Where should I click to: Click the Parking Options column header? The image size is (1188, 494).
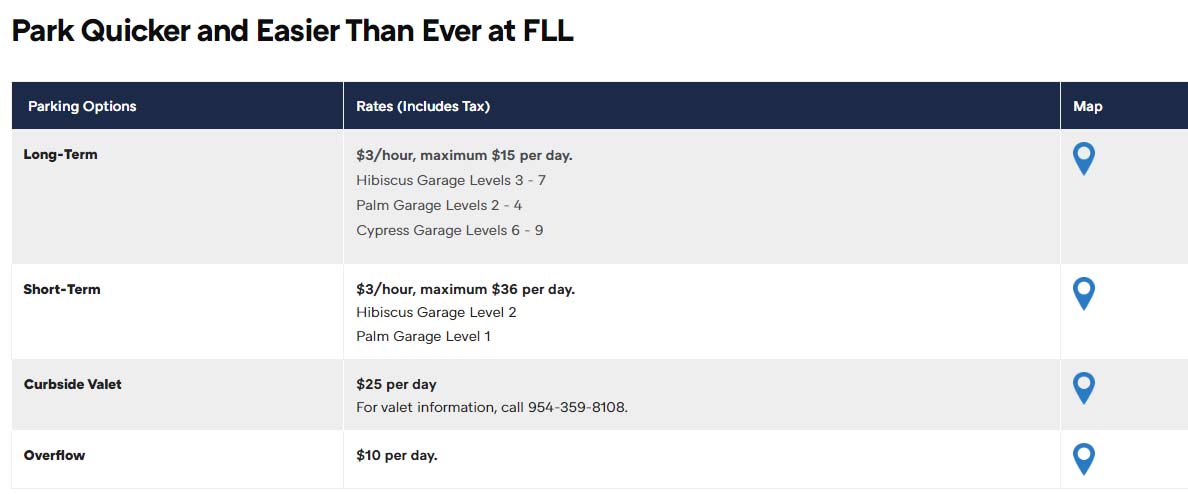82,106
